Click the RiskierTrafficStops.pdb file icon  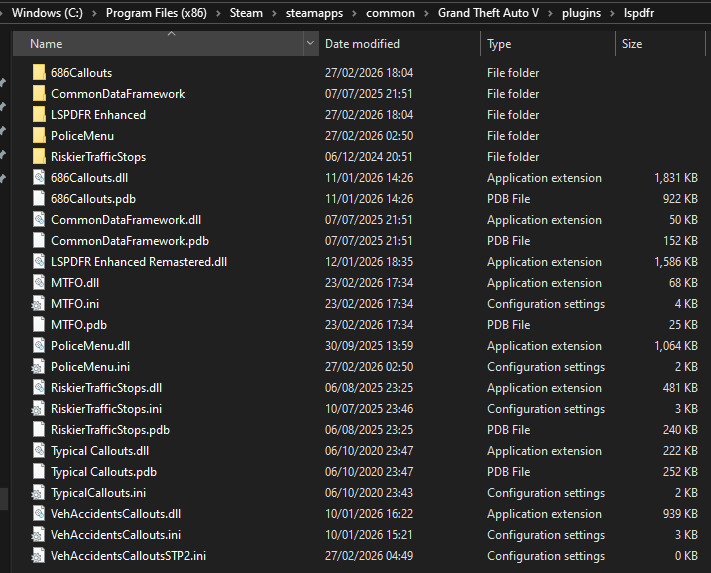39,430
